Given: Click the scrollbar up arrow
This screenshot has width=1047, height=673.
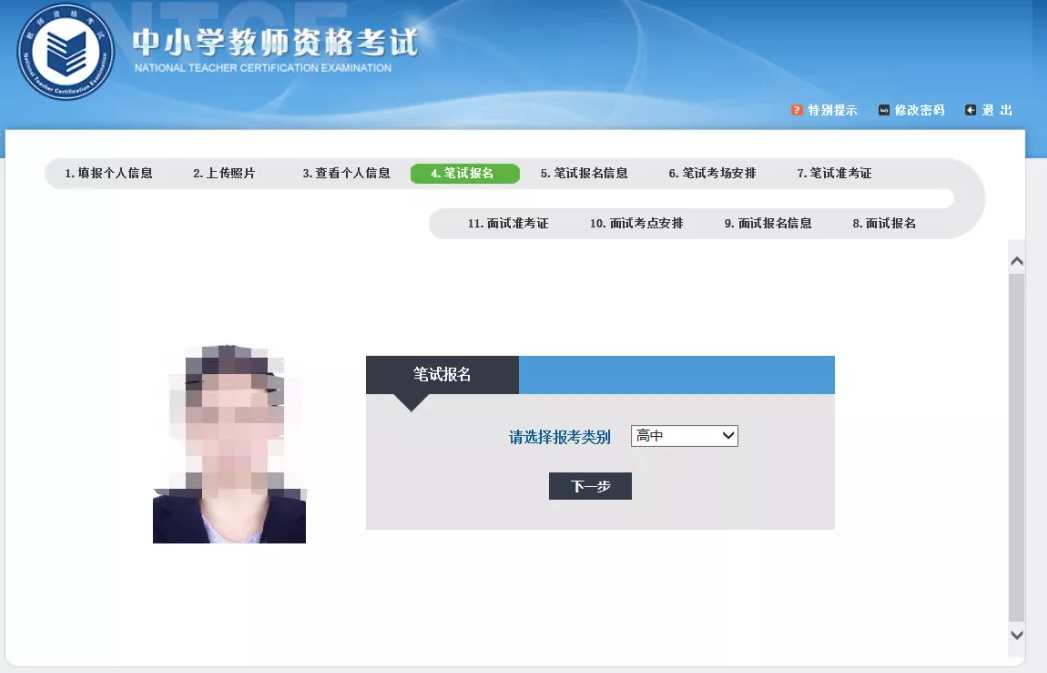Looking at the screenshot, I should click(1017, 261).
